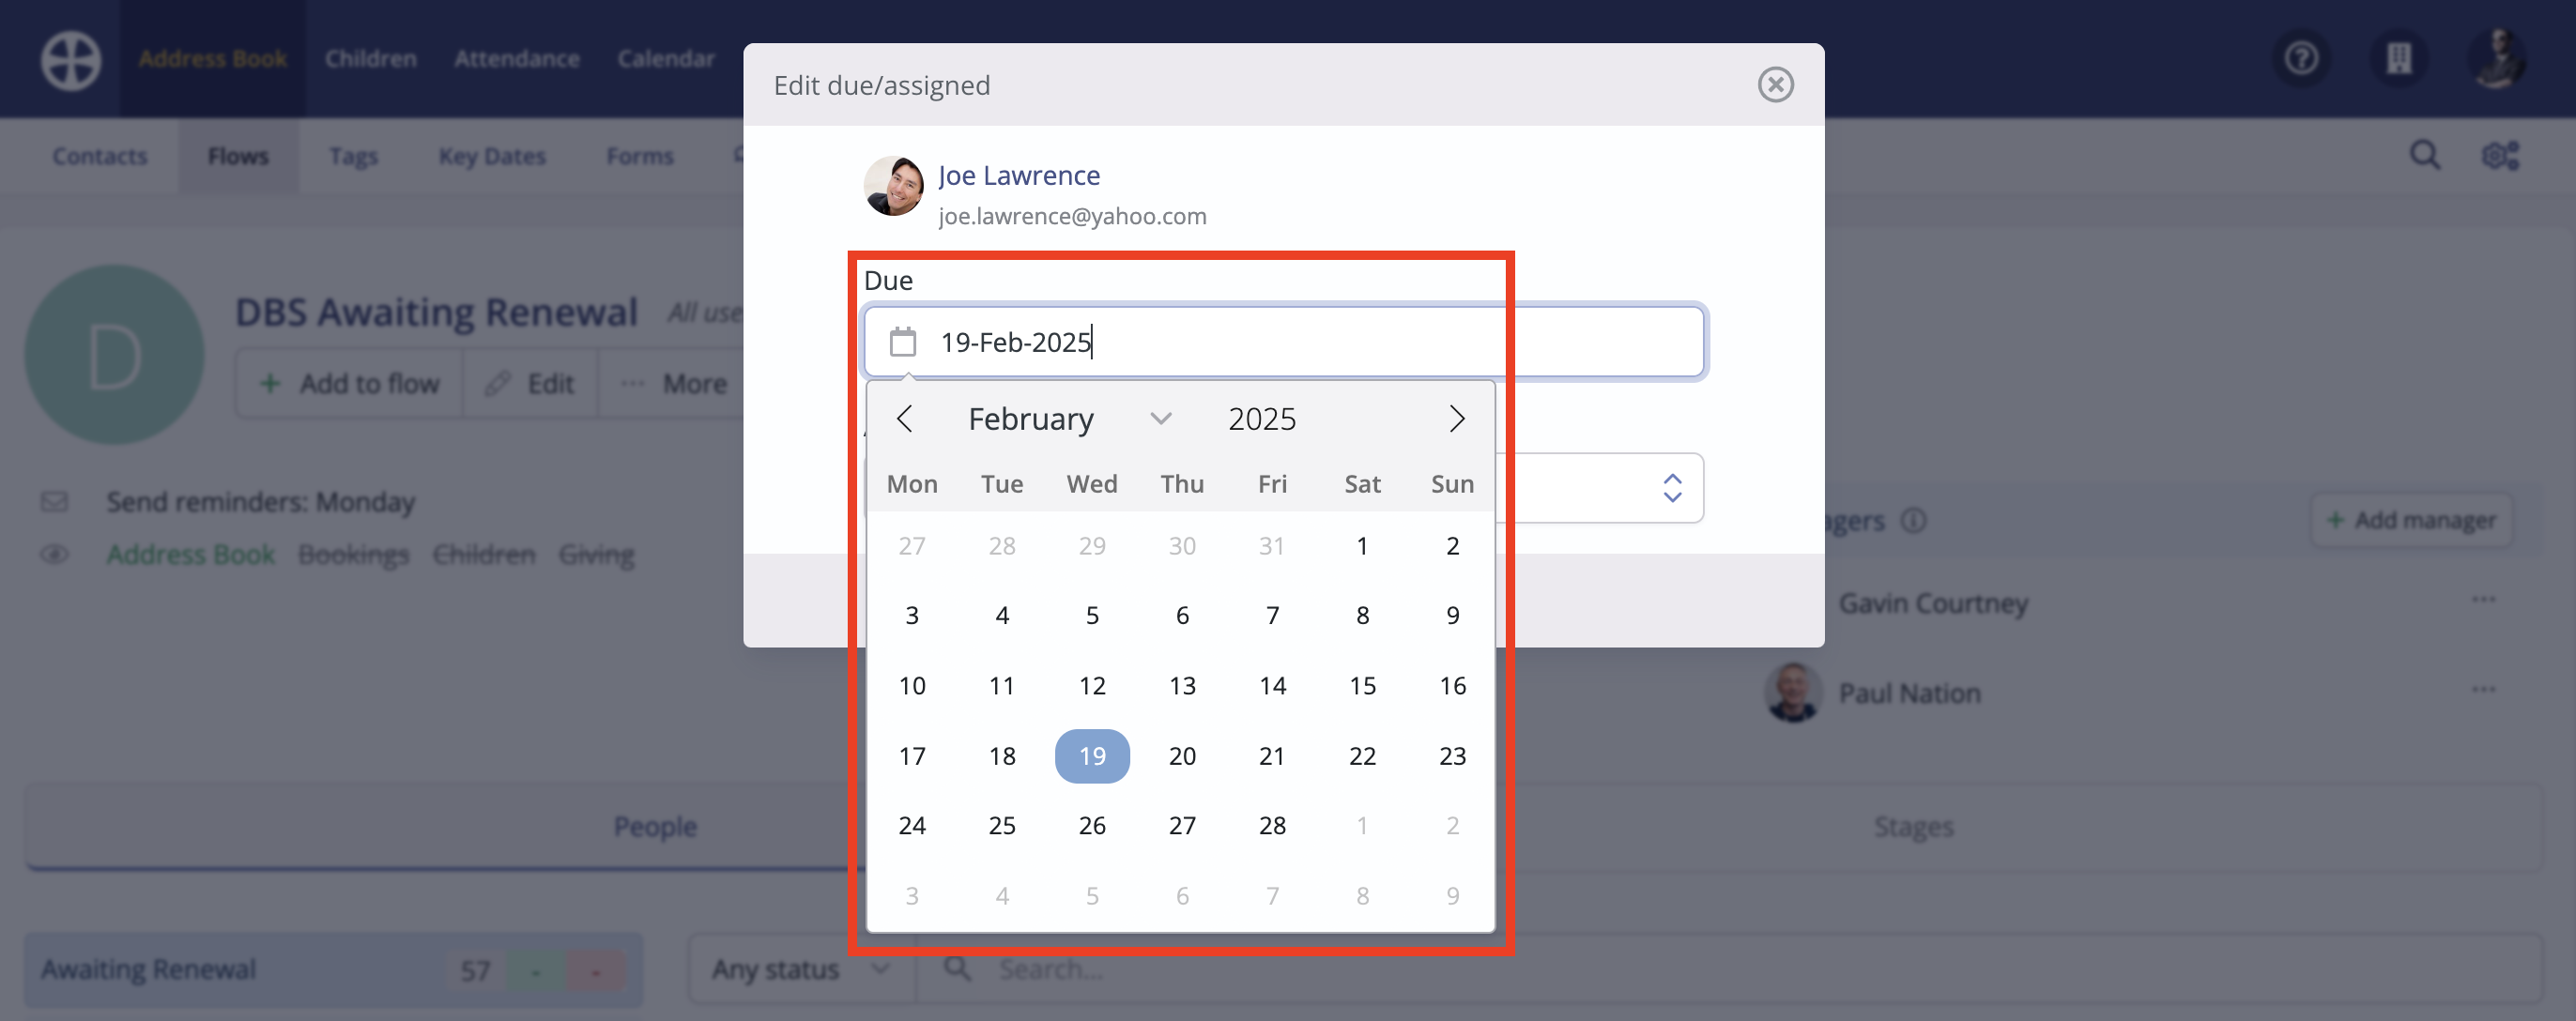Open the Attendance module

tap(516, 59)
